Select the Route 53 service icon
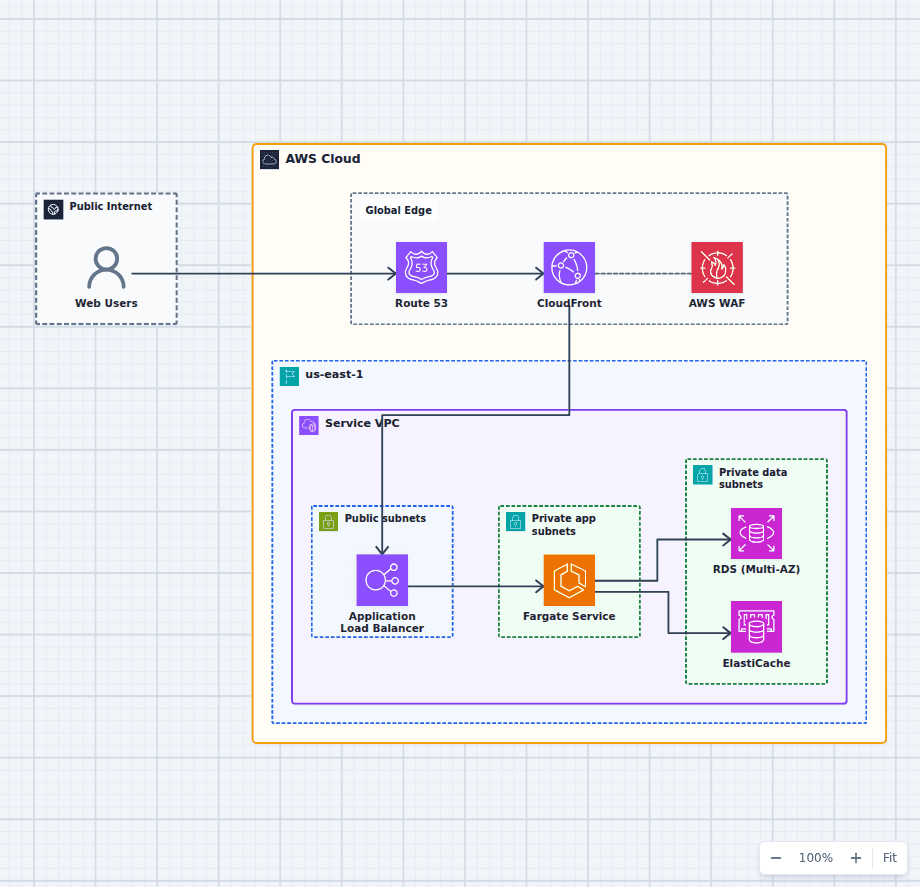920x887 pixels. tap(421, 268)
